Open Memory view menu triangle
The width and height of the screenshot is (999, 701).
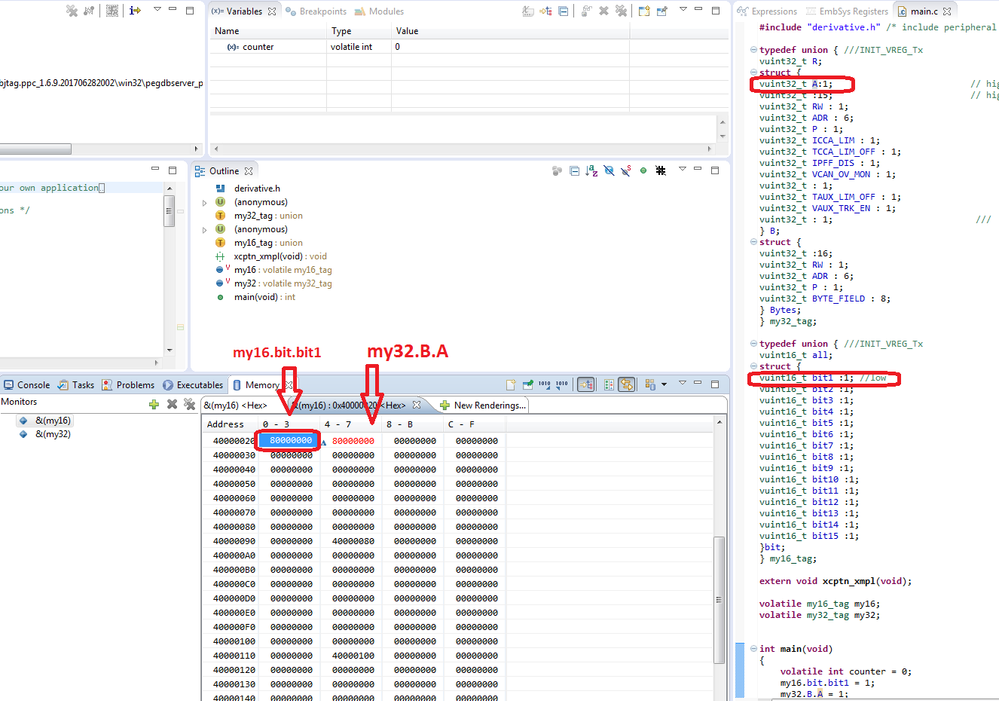tap(682, 383)
